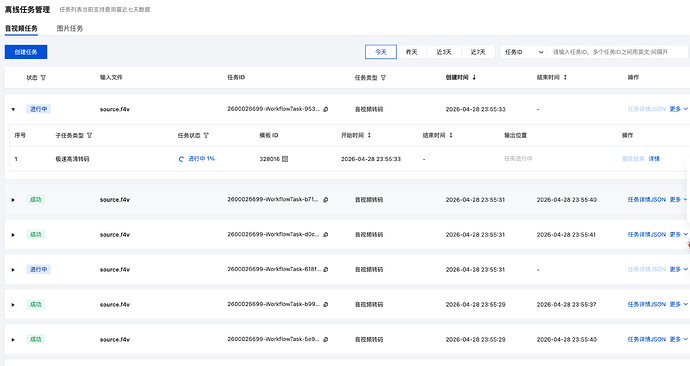
Task: View 任务详情JSON for WorkflowTask-d0c
Action: [646, 234]
